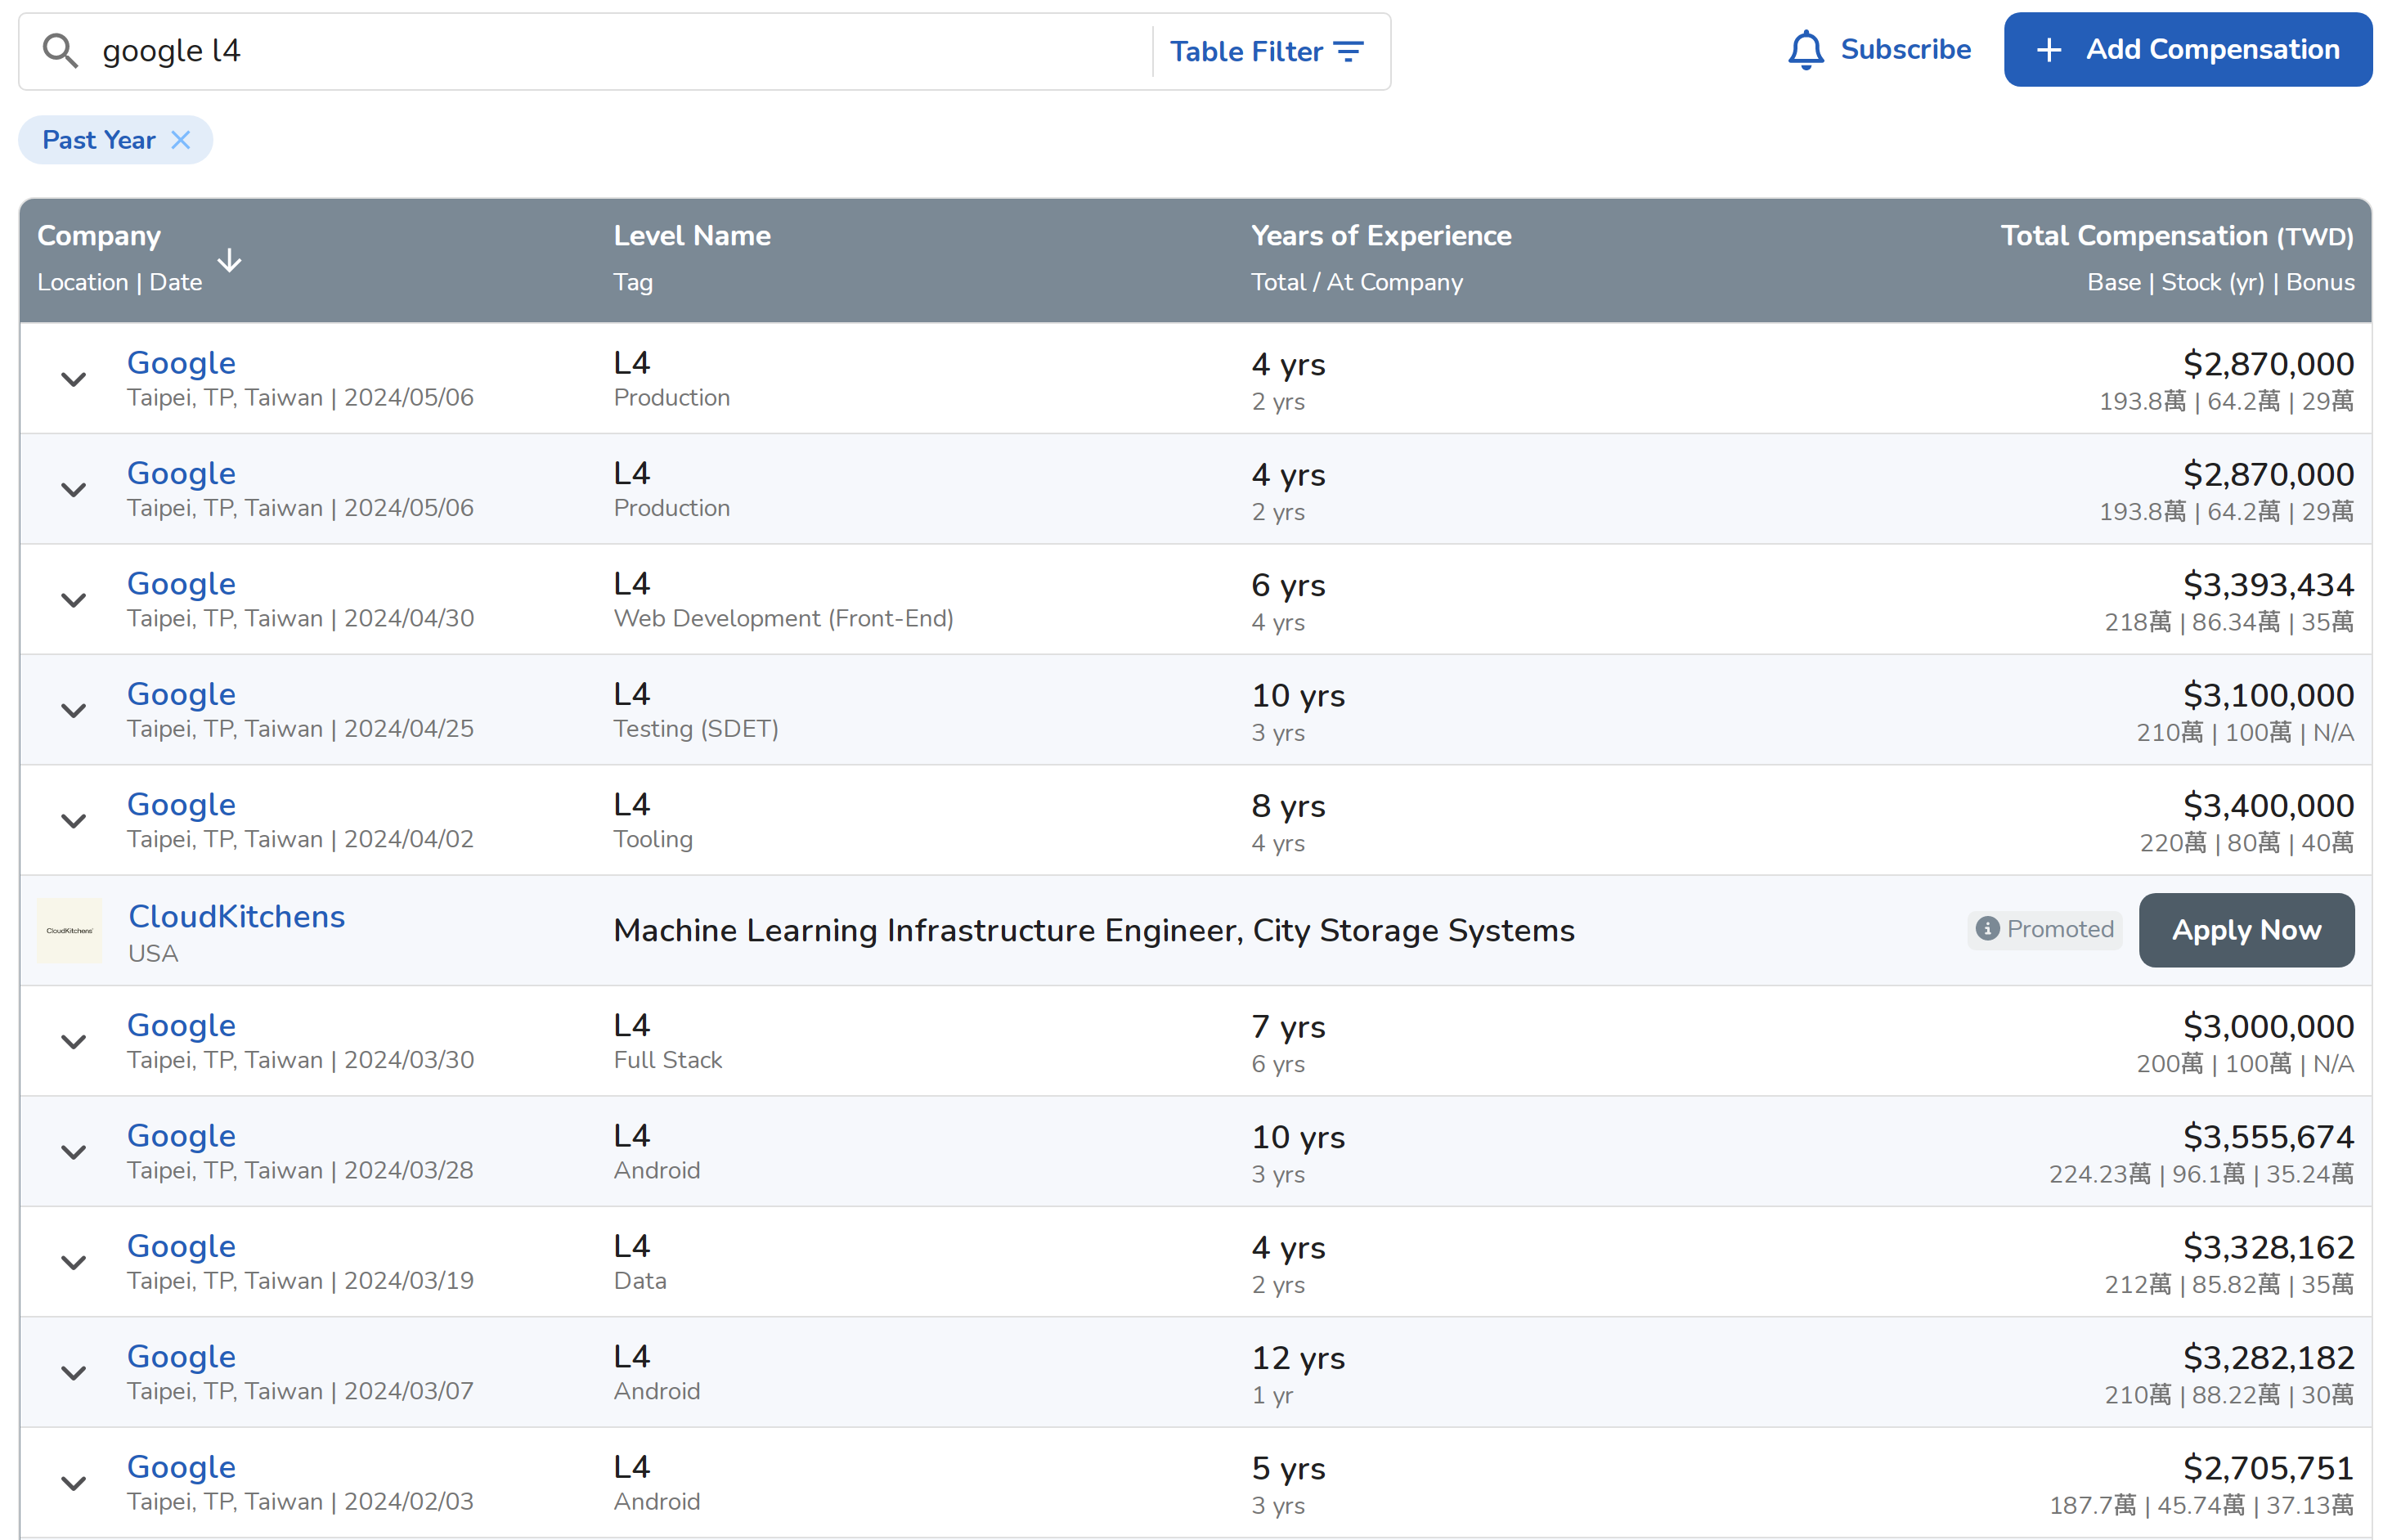Image resolution: width=2392 pixels, height=1540 pixels.
Task: Expand the Google row dated 2024/04/25
Action: 73,711
